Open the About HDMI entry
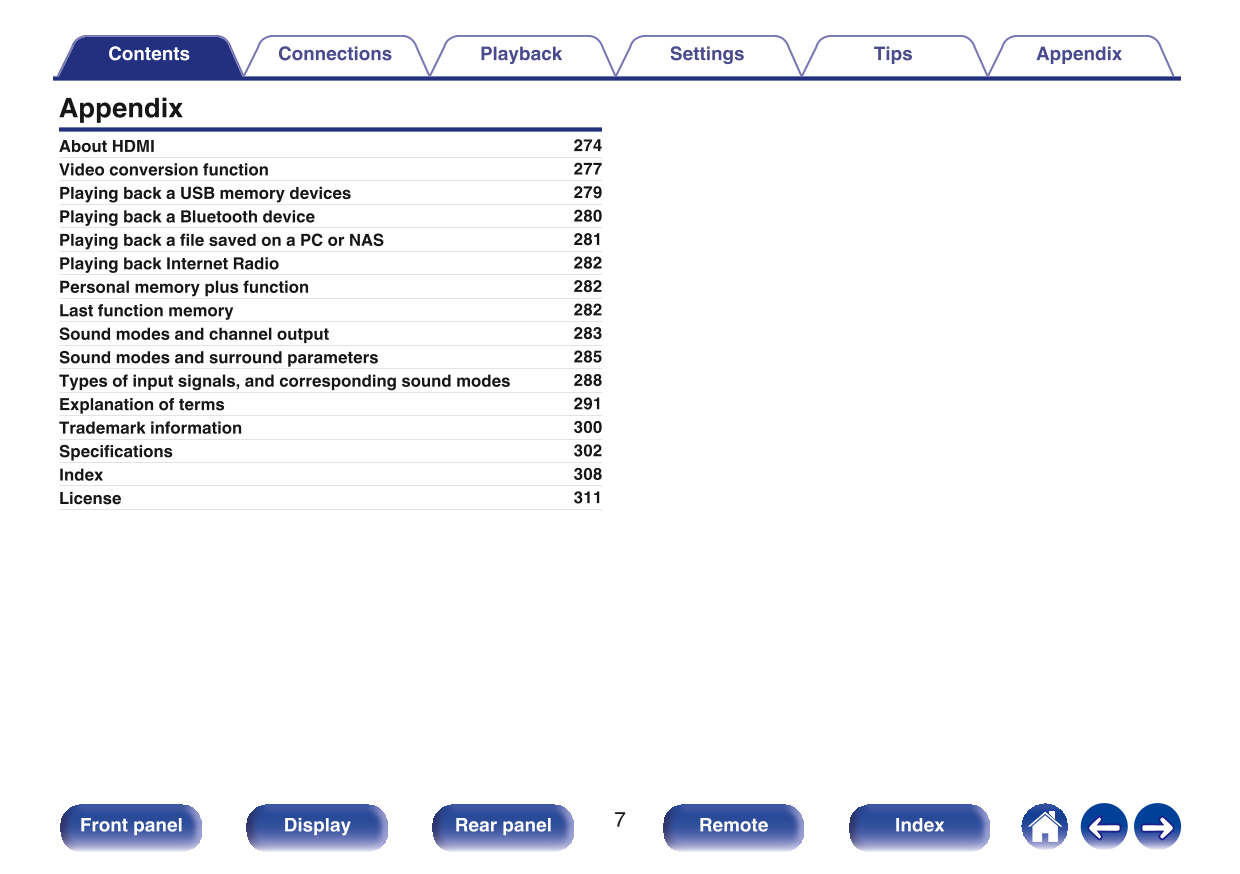The image size is (1240, 874). tap(107, 146)
